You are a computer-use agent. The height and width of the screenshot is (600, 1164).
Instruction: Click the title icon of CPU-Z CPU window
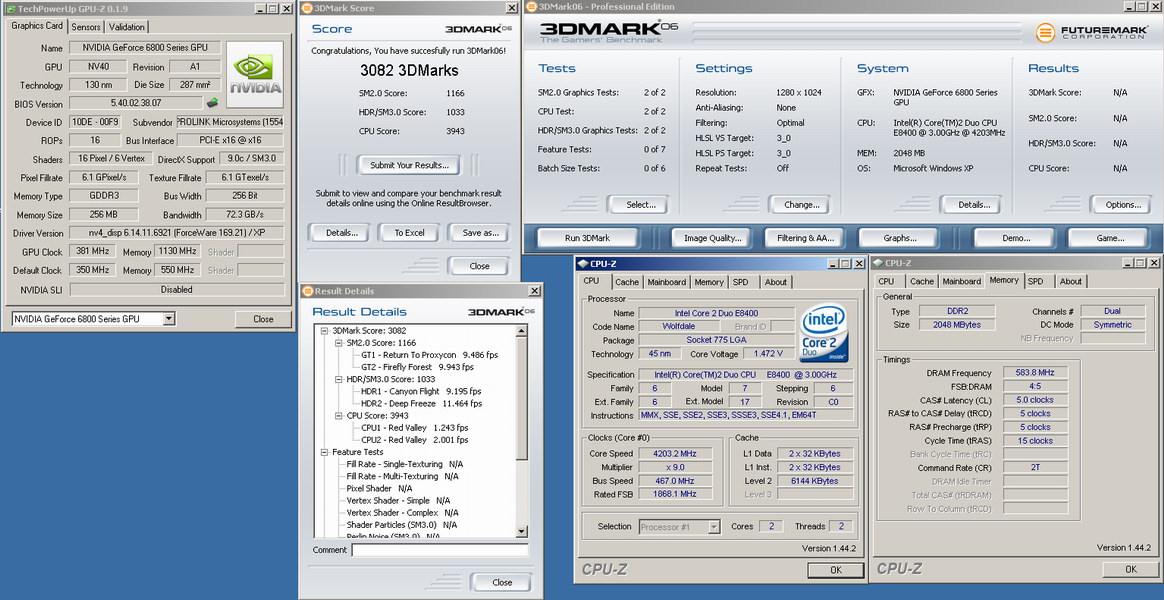582,263
